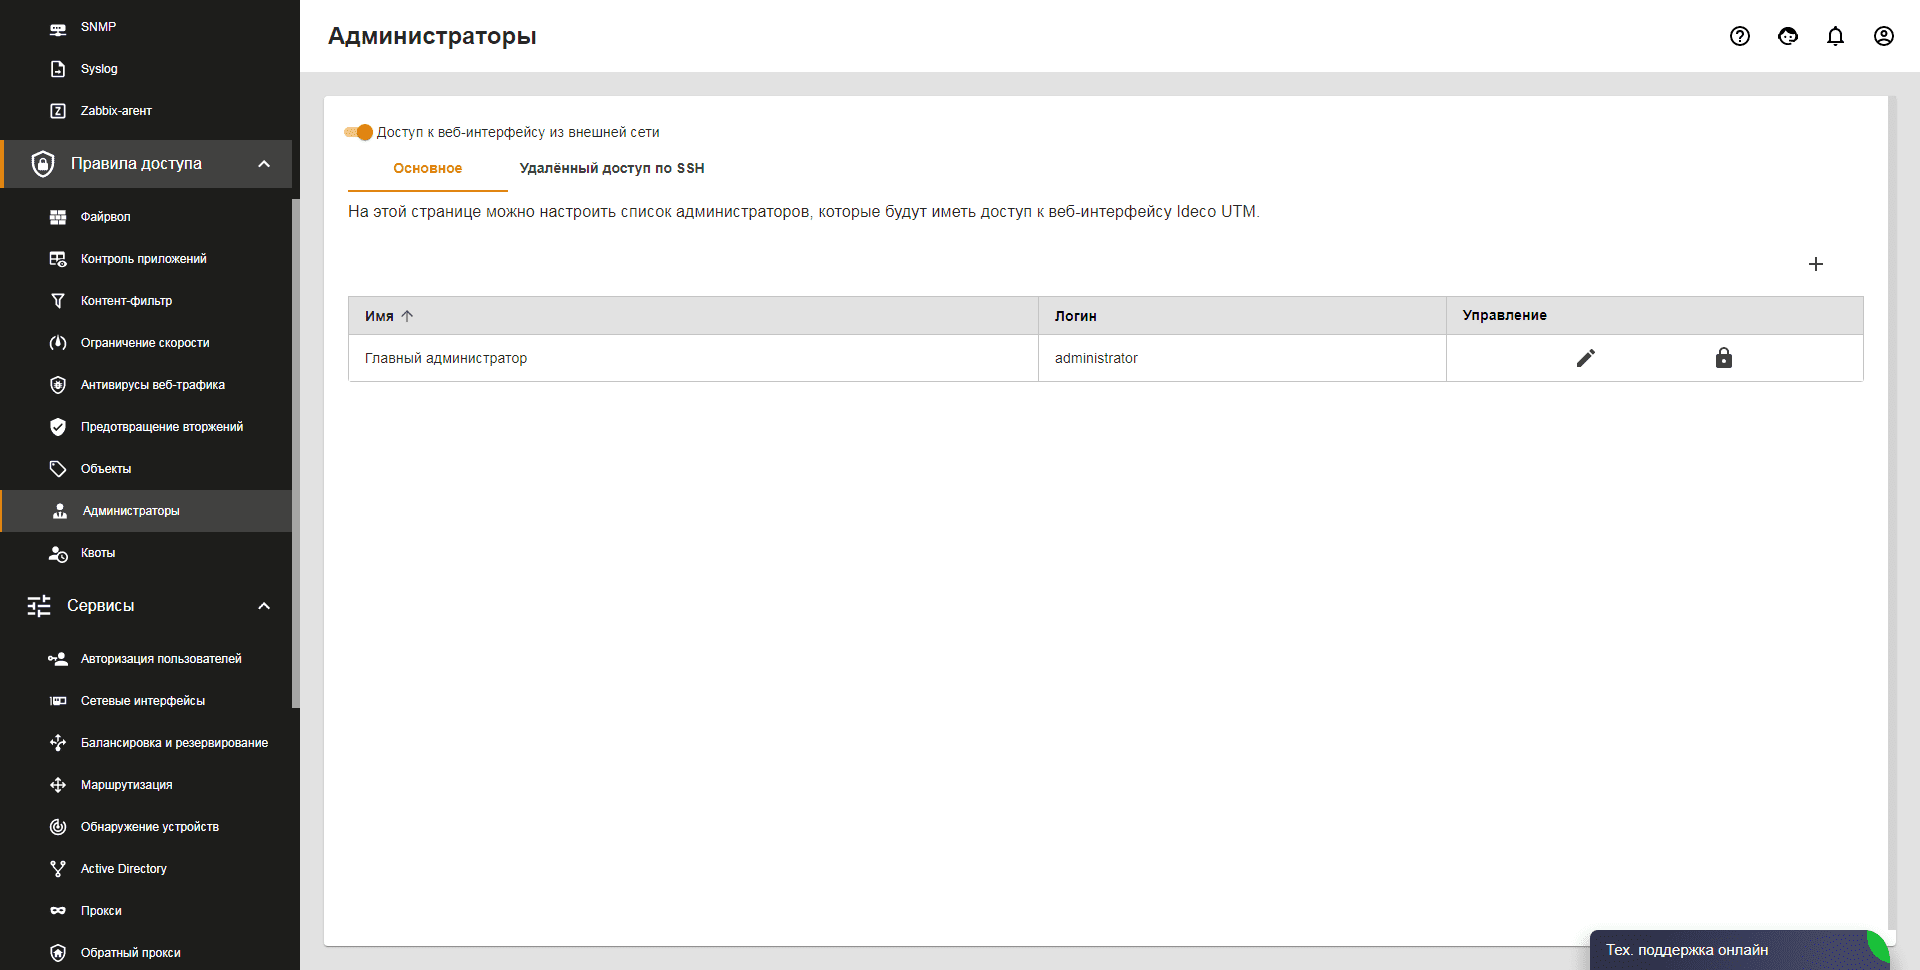Click the Объекты tag icon
Screen dimensions: 1920x970
(x=58, y=469)
